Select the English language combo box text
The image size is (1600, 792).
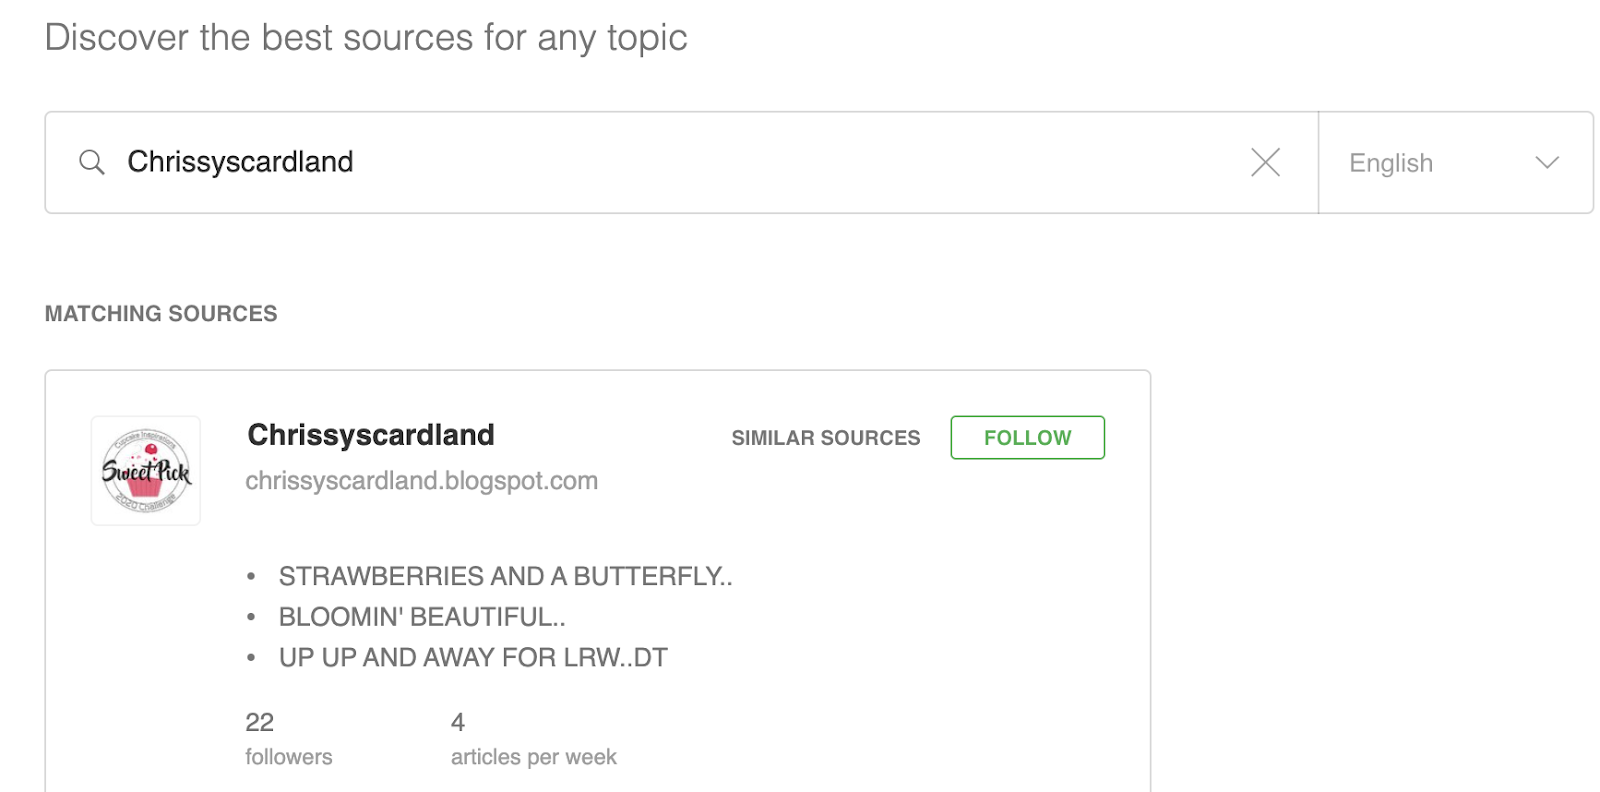[1390, 163]
